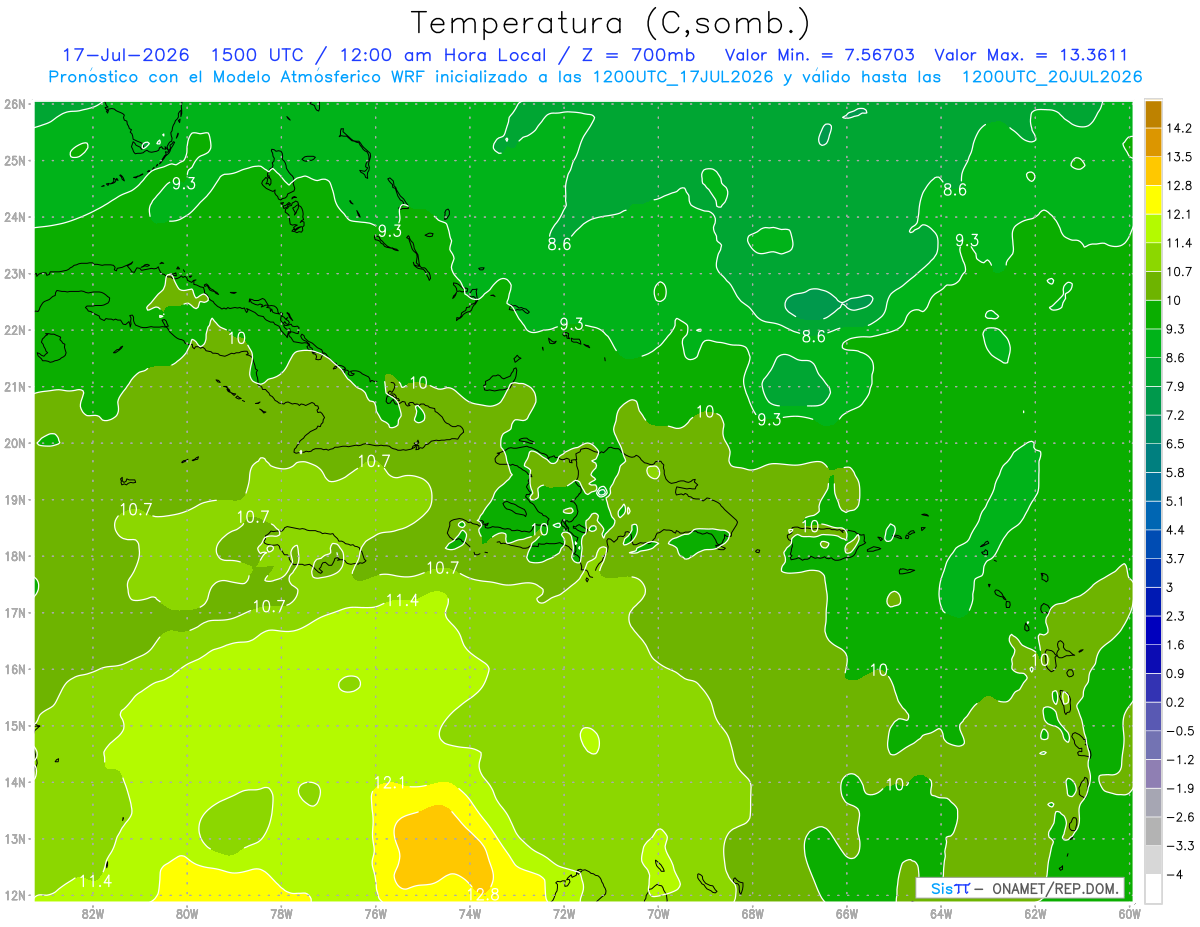
Task: Click the legend value "7.9"
Action: coord(1176,386)
